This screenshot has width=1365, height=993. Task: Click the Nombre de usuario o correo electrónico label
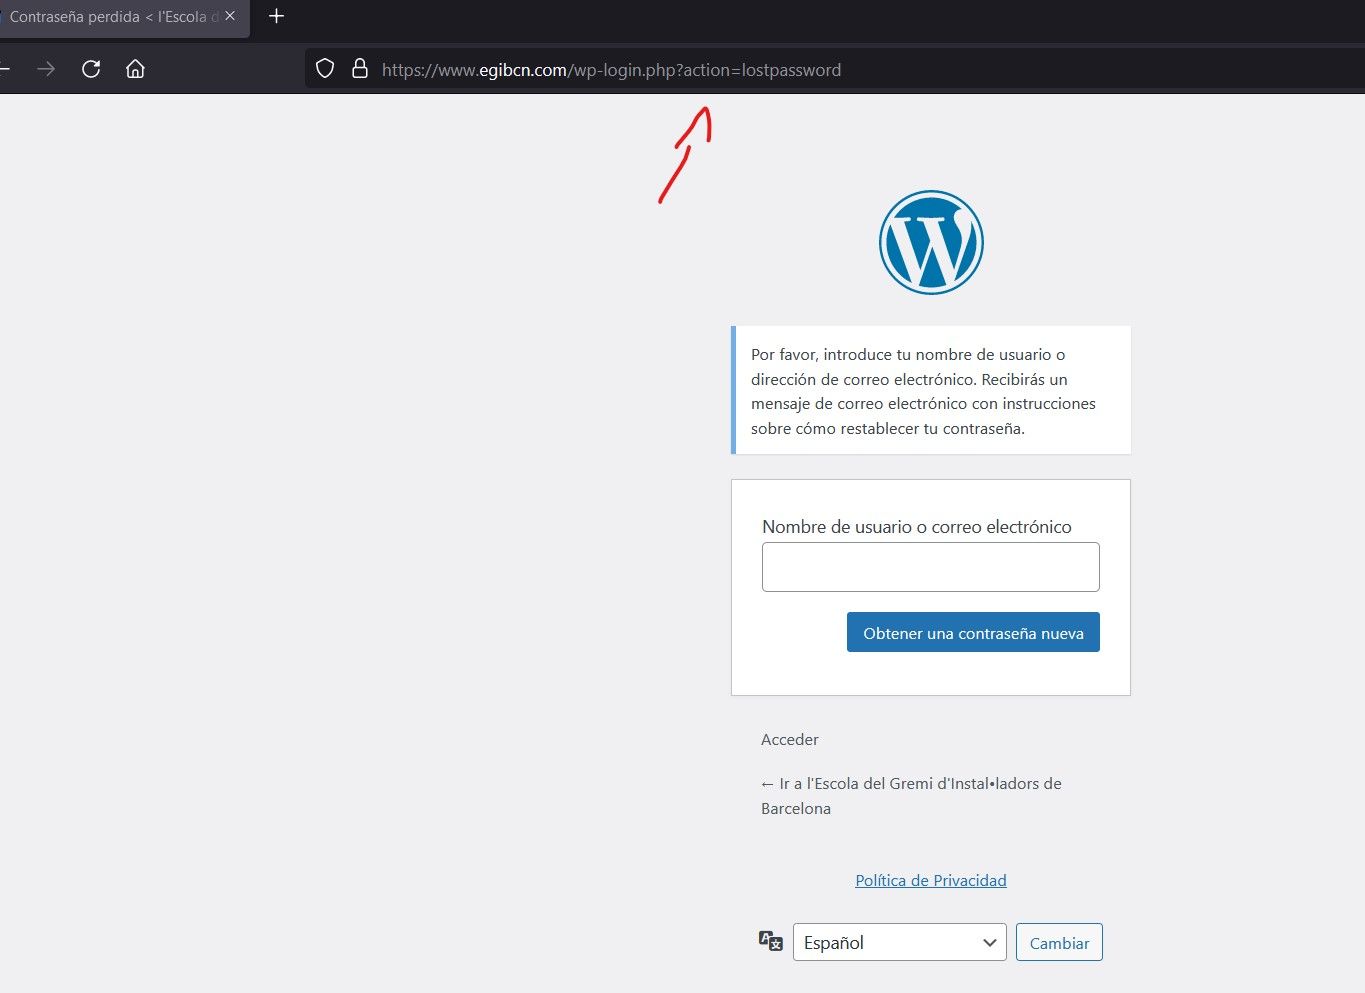917,527
